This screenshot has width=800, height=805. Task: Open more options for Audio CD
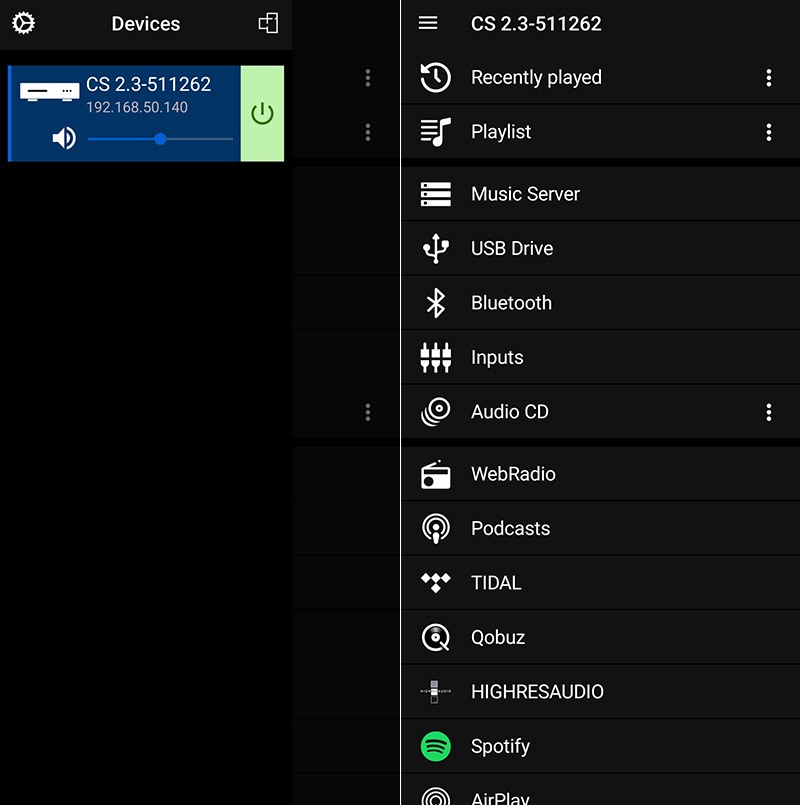coord(768,412)
